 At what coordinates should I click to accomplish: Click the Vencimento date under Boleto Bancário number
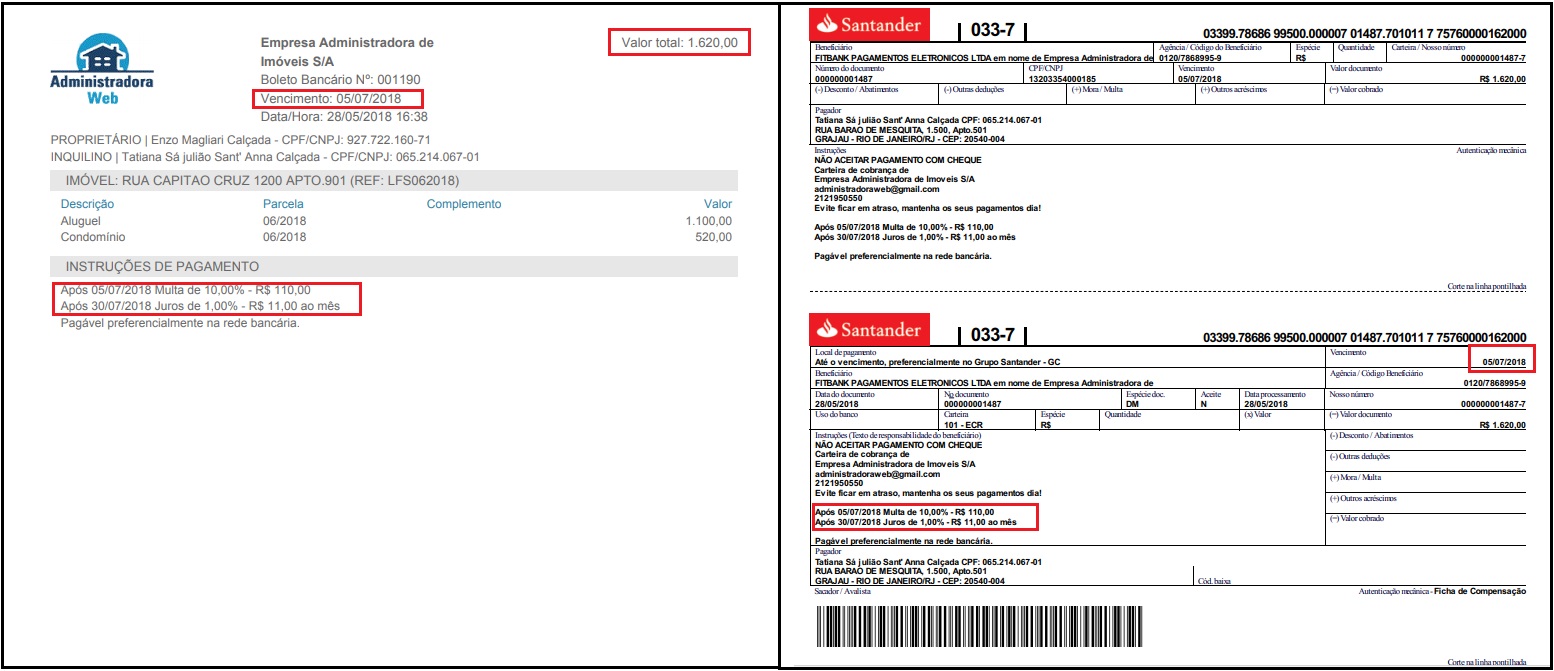(338, 98)
